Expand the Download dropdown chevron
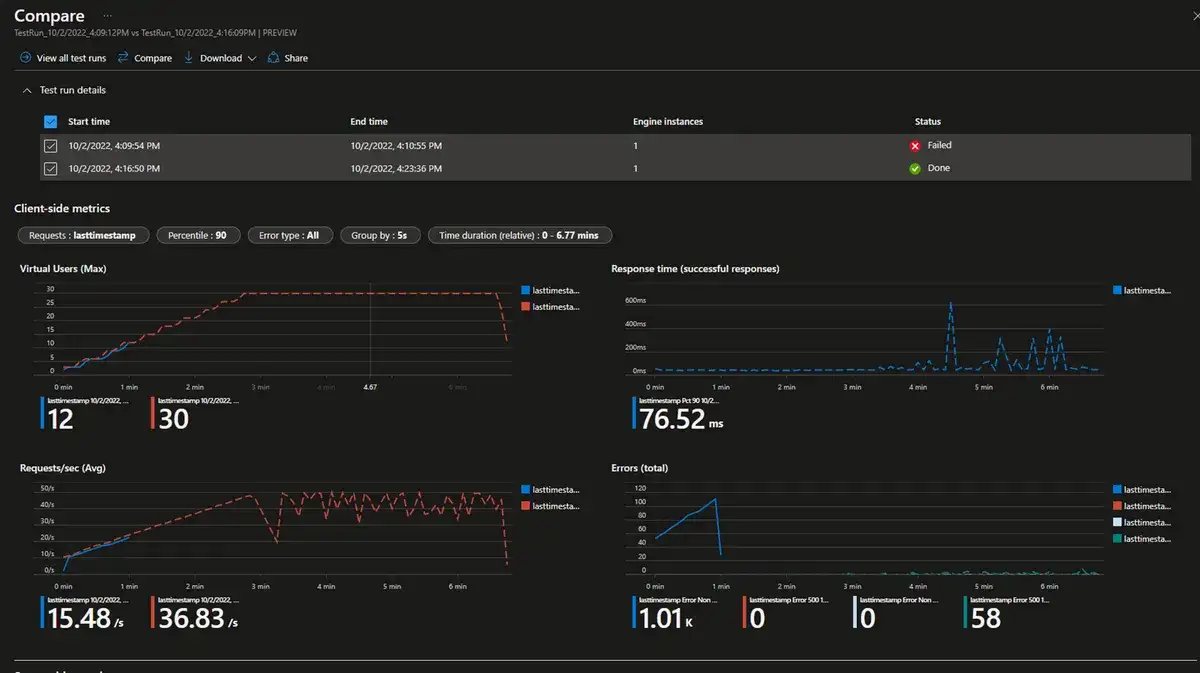 pyautogui.click(x=251, y=57)
